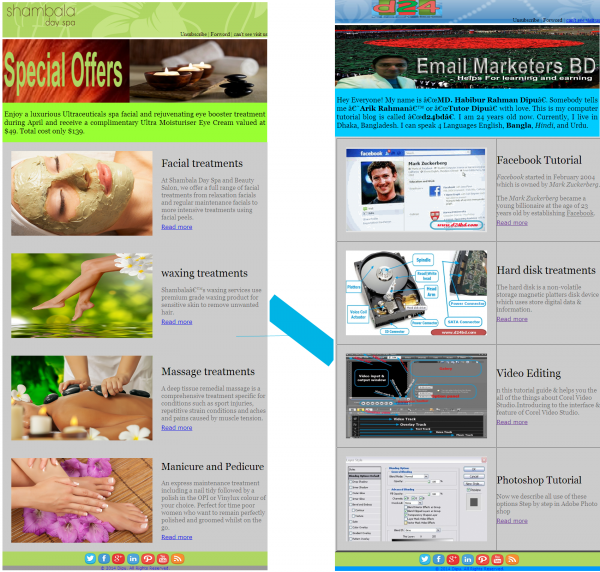Click the "Facebook Tutorial" heading
Viewport: 600px width, 572px height.
pos(539,160)
